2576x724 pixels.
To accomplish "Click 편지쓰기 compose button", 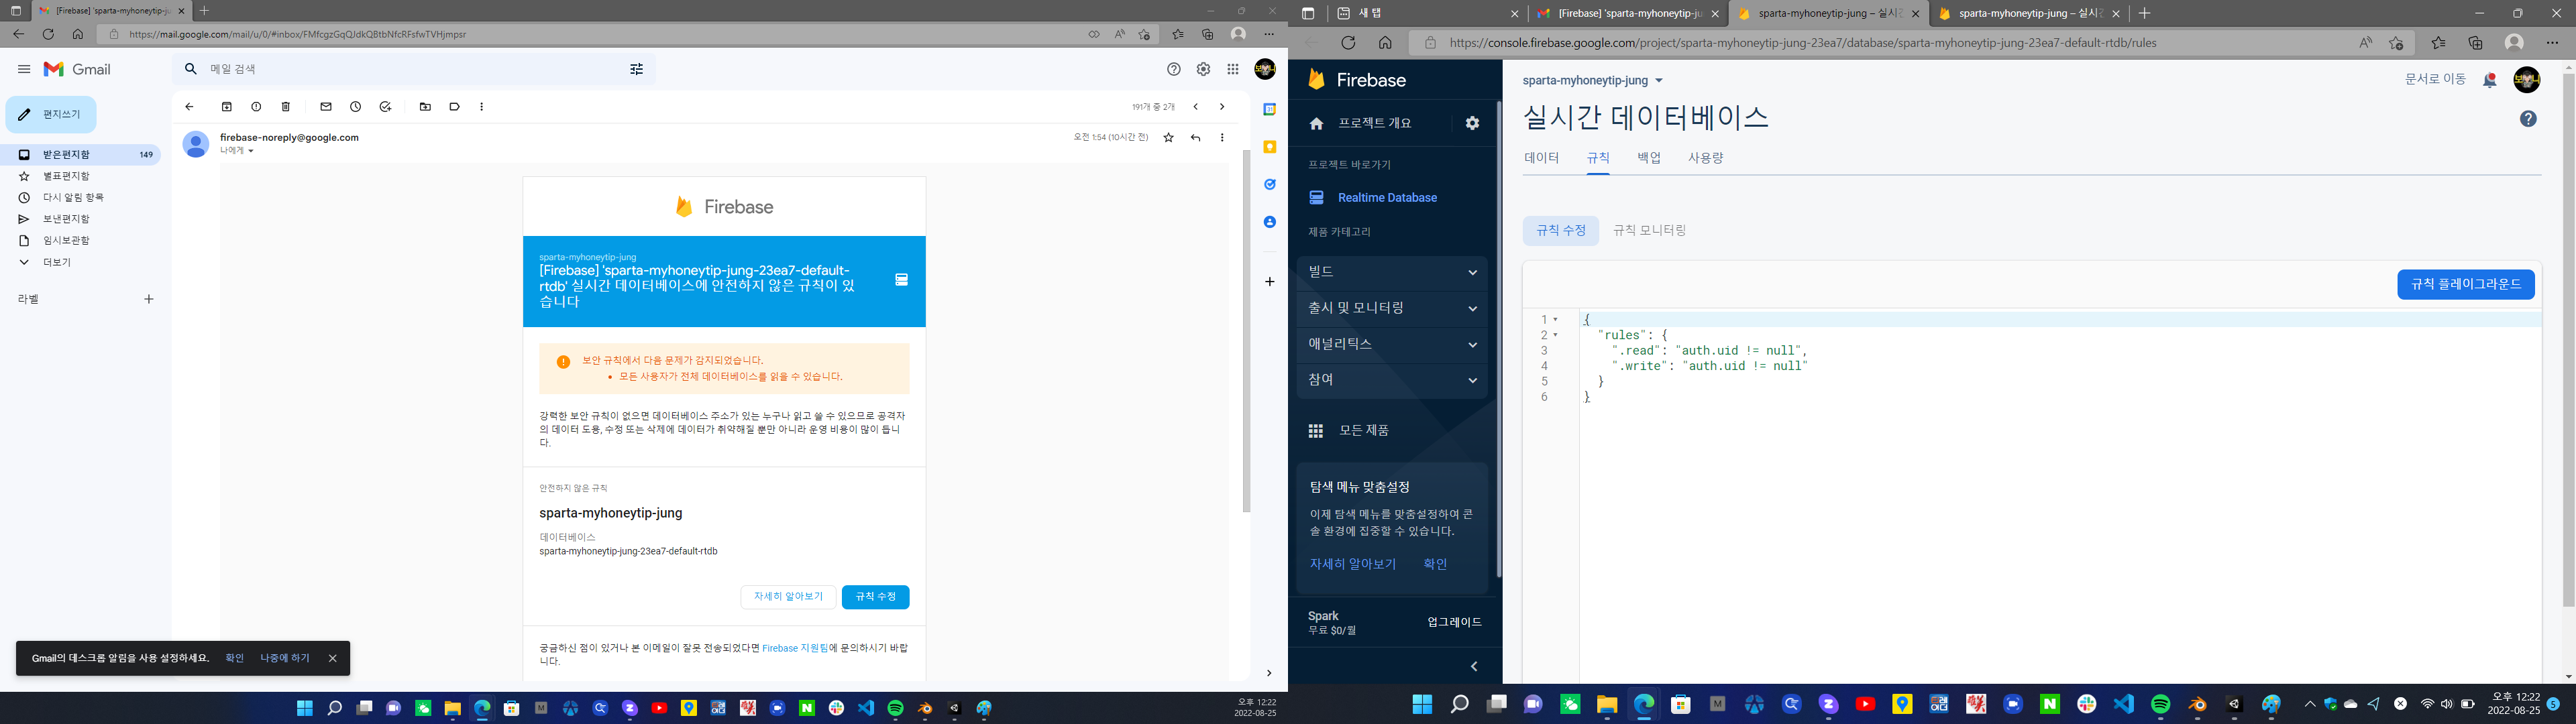I will pos(51,114).
